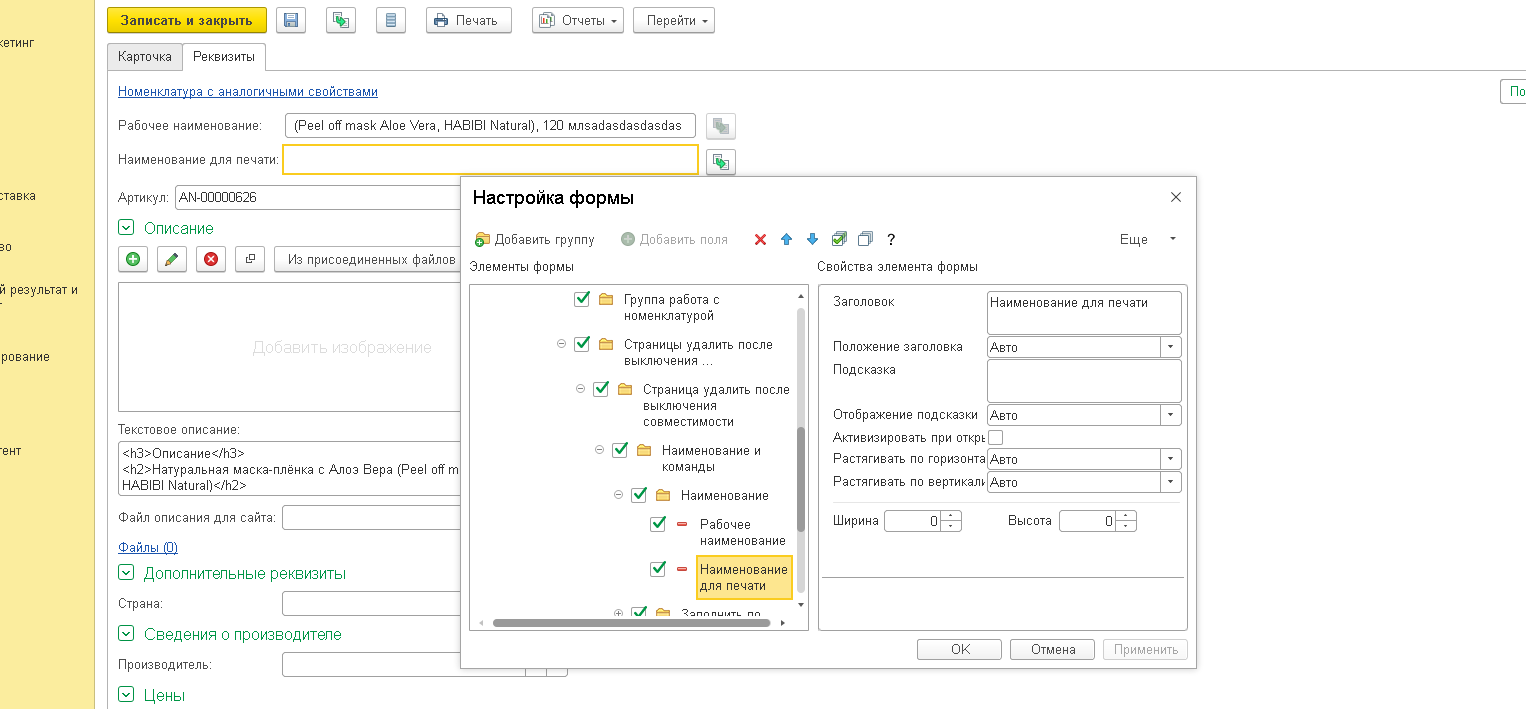Image resolution: width=1526 pixels, height=709 pixels.
Task: Click the uncheck all elements icon
Action: (x=865, y=239)
